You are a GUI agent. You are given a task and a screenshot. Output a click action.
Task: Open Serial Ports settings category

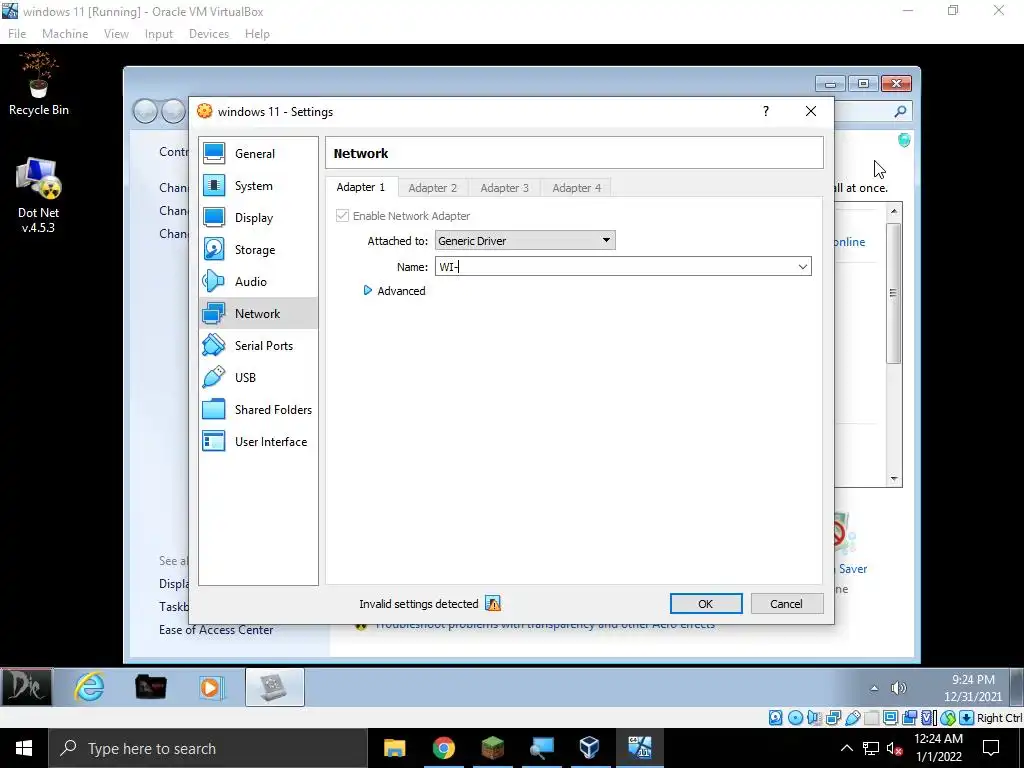[258, 345]
